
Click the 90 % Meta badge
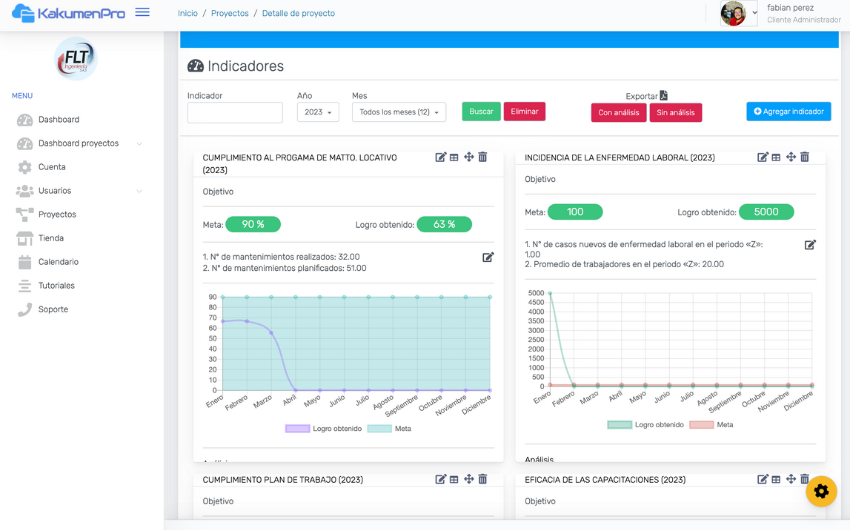pyautogui.click(x=253, y=224)
